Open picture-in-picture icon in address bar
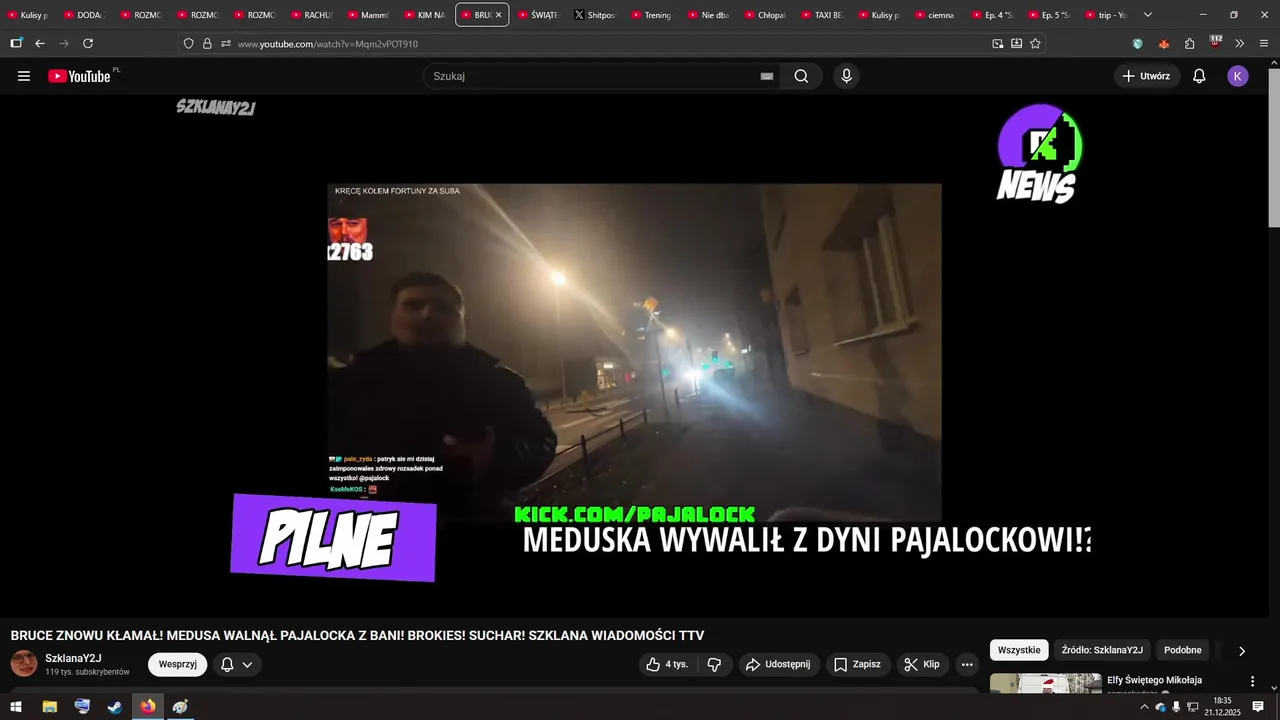Viewport: 1280px width, 720px height. pyautogui.click(x=997, y=44)
